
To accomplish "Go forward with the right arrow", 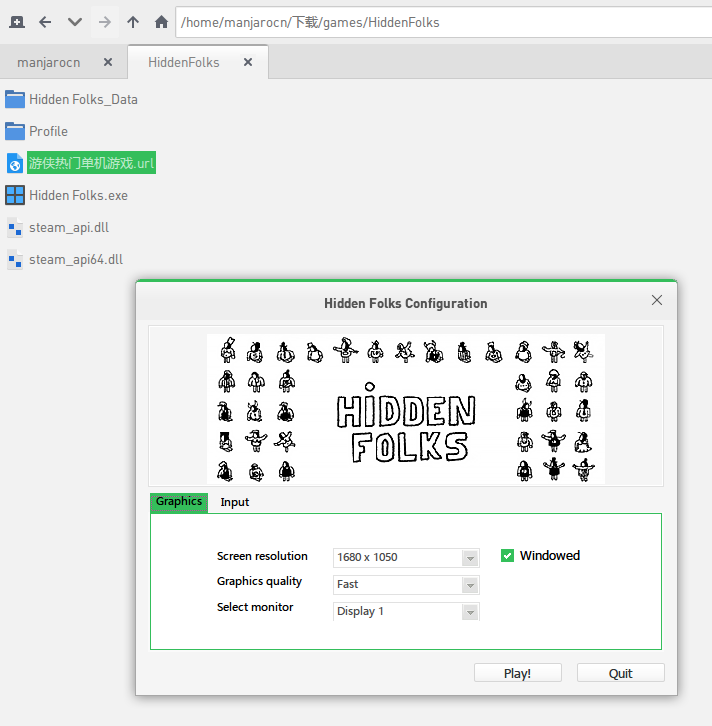I will [105, 22].
